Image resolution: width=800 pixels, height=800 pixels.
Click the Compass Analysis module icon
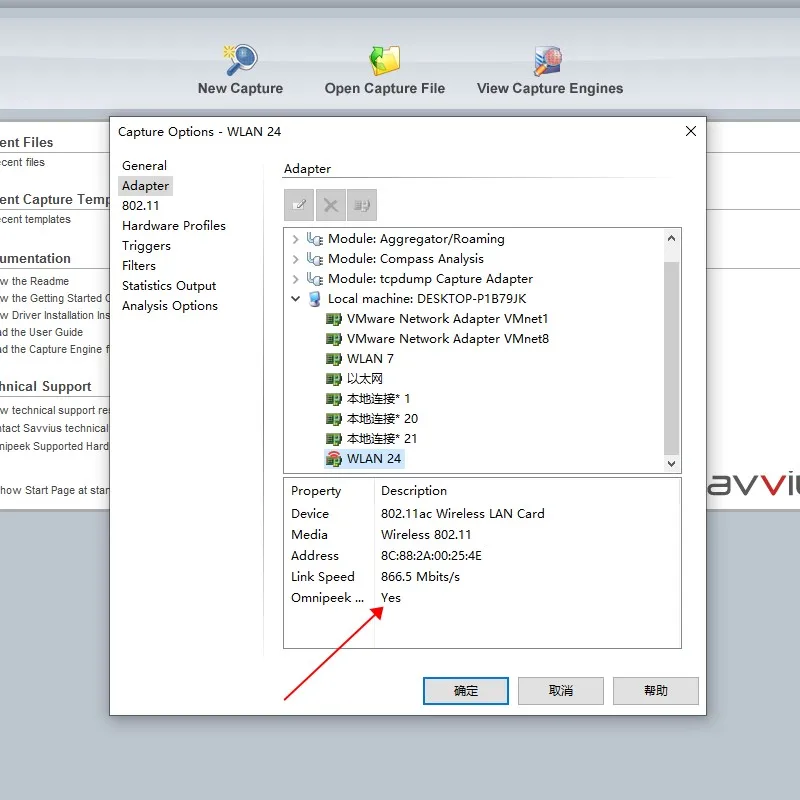pos(315,259)
